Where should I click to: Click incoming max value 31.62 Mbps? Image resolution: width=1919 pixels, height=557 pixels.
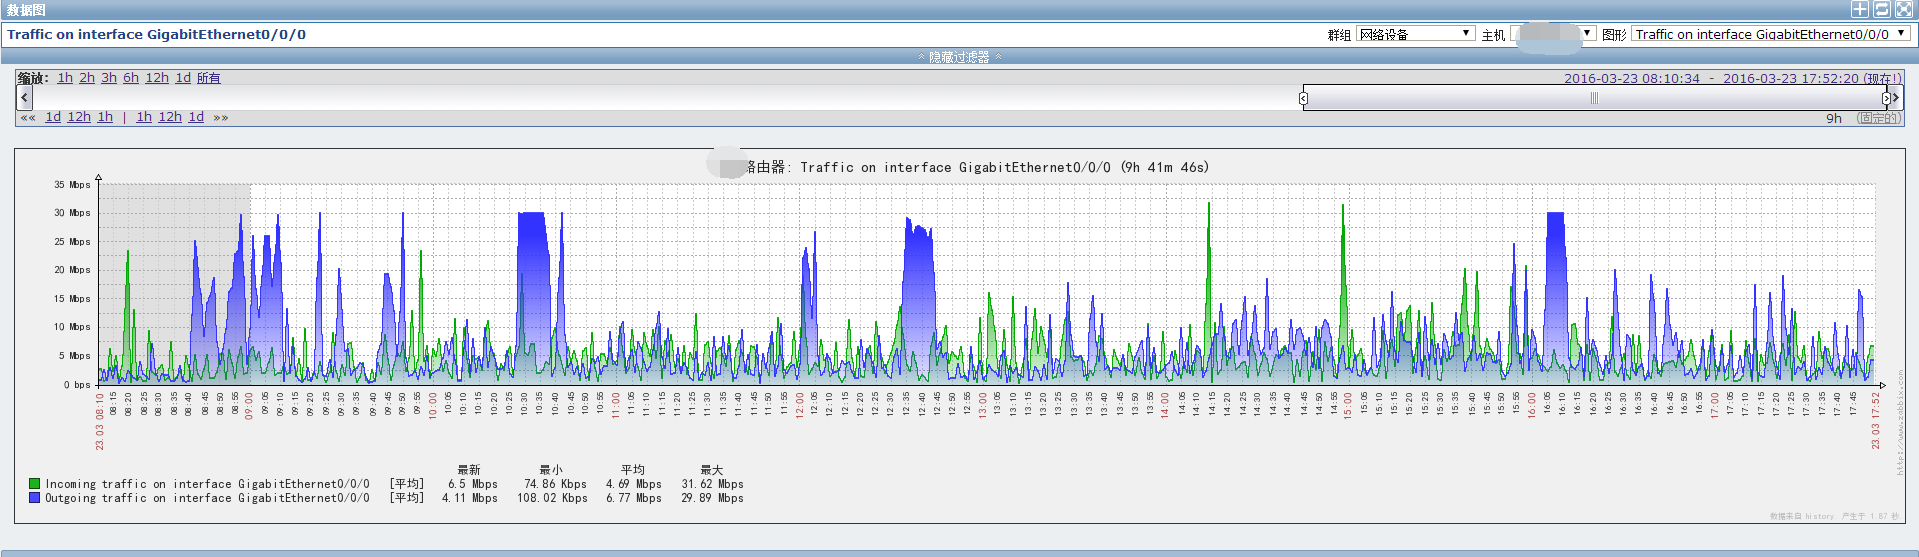pos(712,484)
